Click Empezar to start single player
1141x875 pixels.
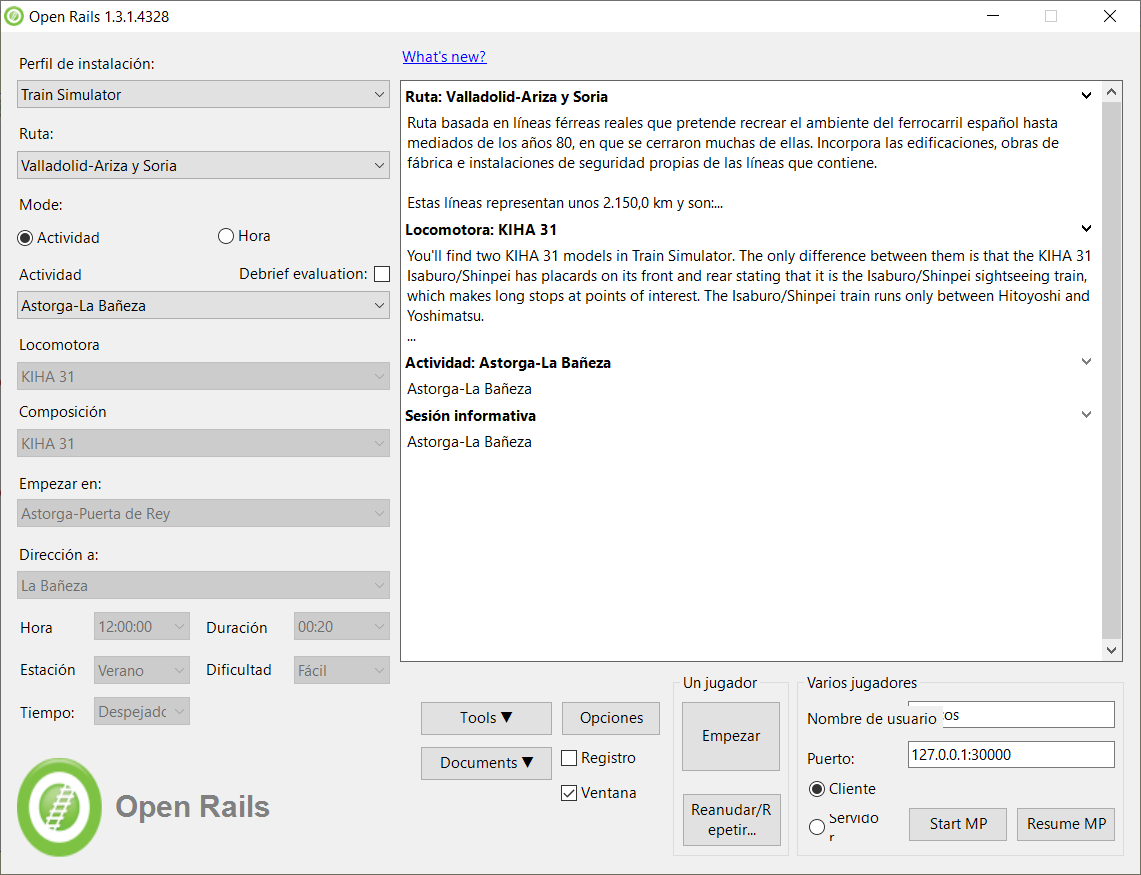(x=731, y=736)
